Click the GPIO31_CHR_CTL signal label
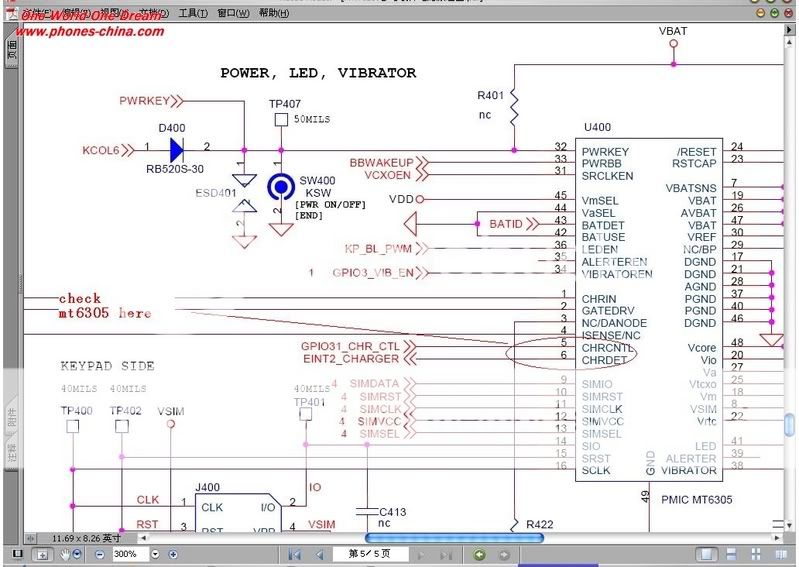 pyautogui.click(x=350, y=346)
